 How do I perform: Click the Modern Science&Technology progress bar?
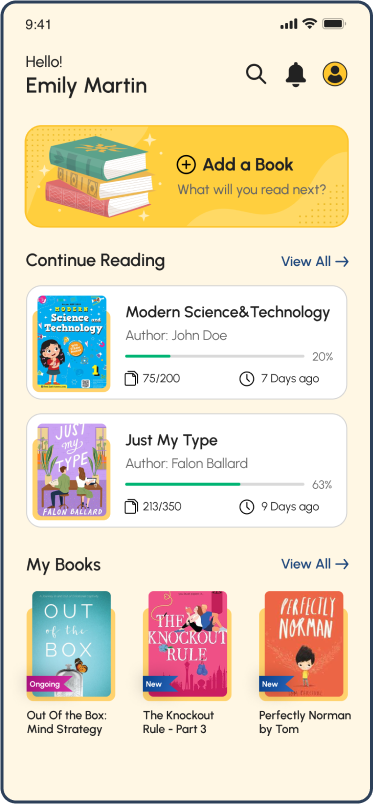click(215, 356)
